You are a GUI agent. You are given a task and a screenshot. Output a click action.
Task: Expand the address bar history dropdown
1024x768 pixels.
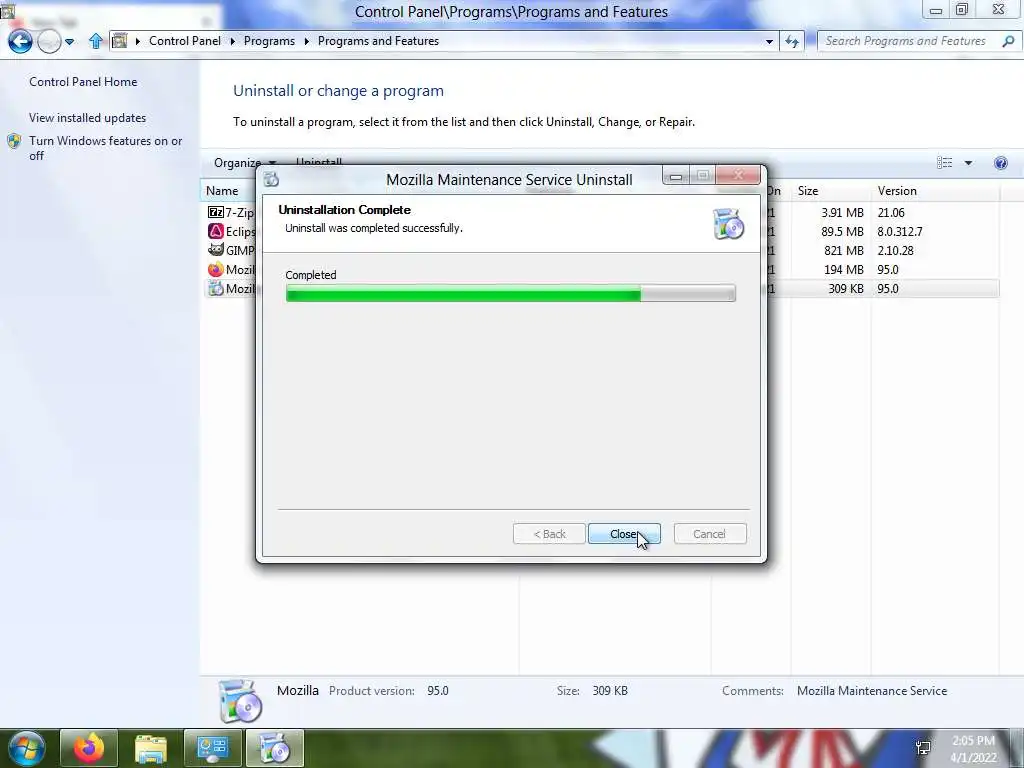[769, 41]
